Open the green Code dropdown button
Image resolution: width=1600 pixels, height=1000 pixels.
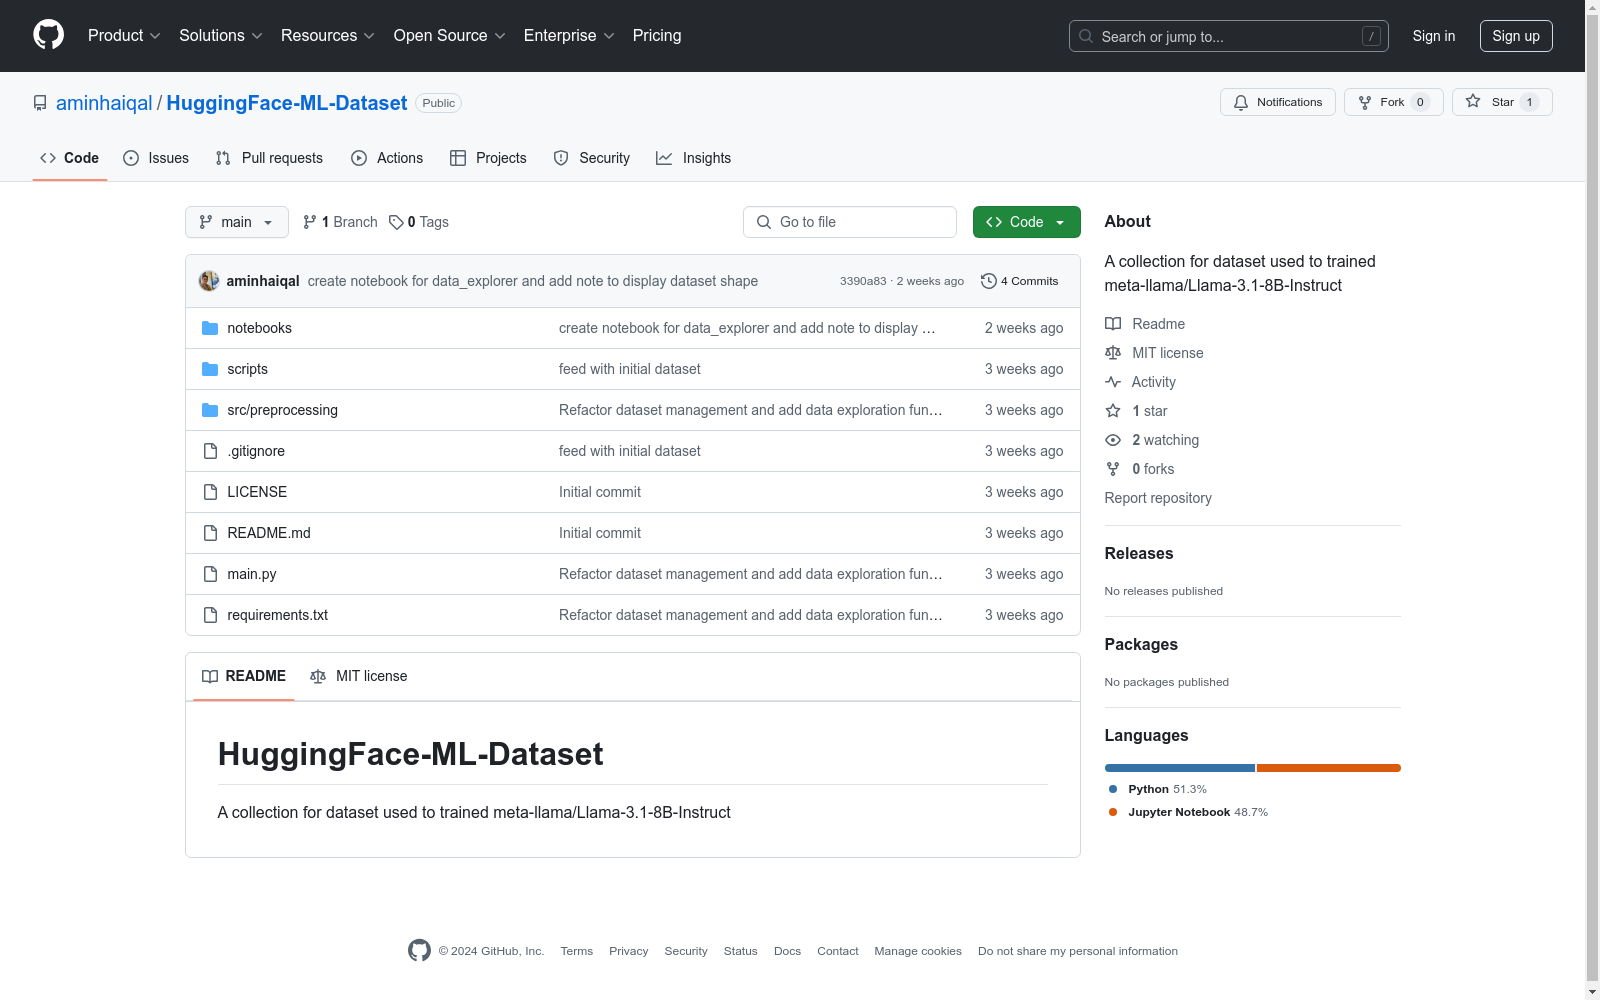click(x=1026, y=222)
